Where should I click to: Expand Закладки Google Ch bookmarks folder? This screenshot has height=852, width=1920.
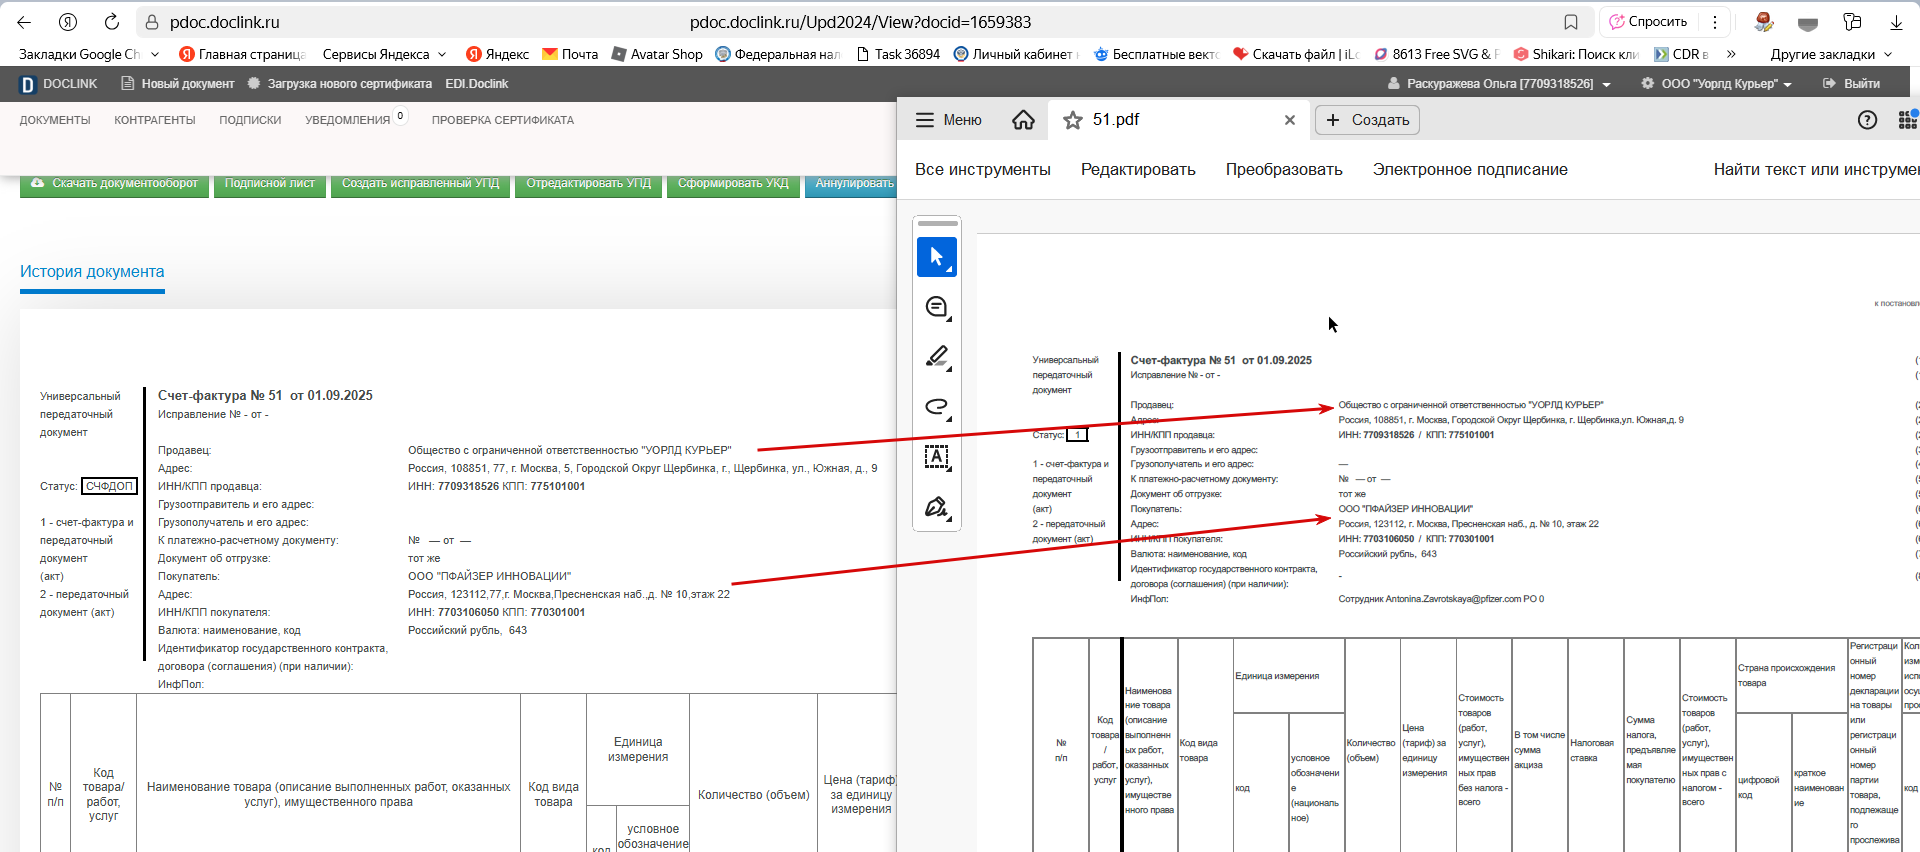pyautogui.click(x=88, y=54)
